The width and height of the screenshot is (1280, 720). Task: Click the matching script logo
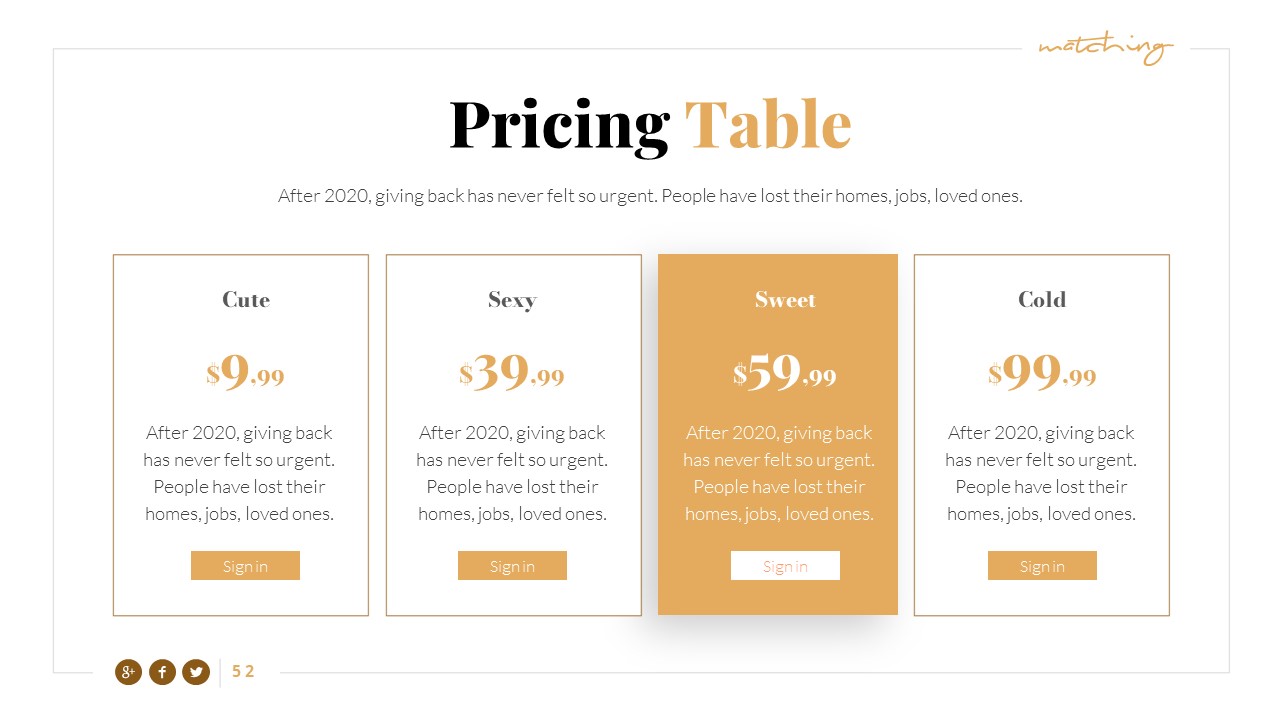pos(1105,48)
